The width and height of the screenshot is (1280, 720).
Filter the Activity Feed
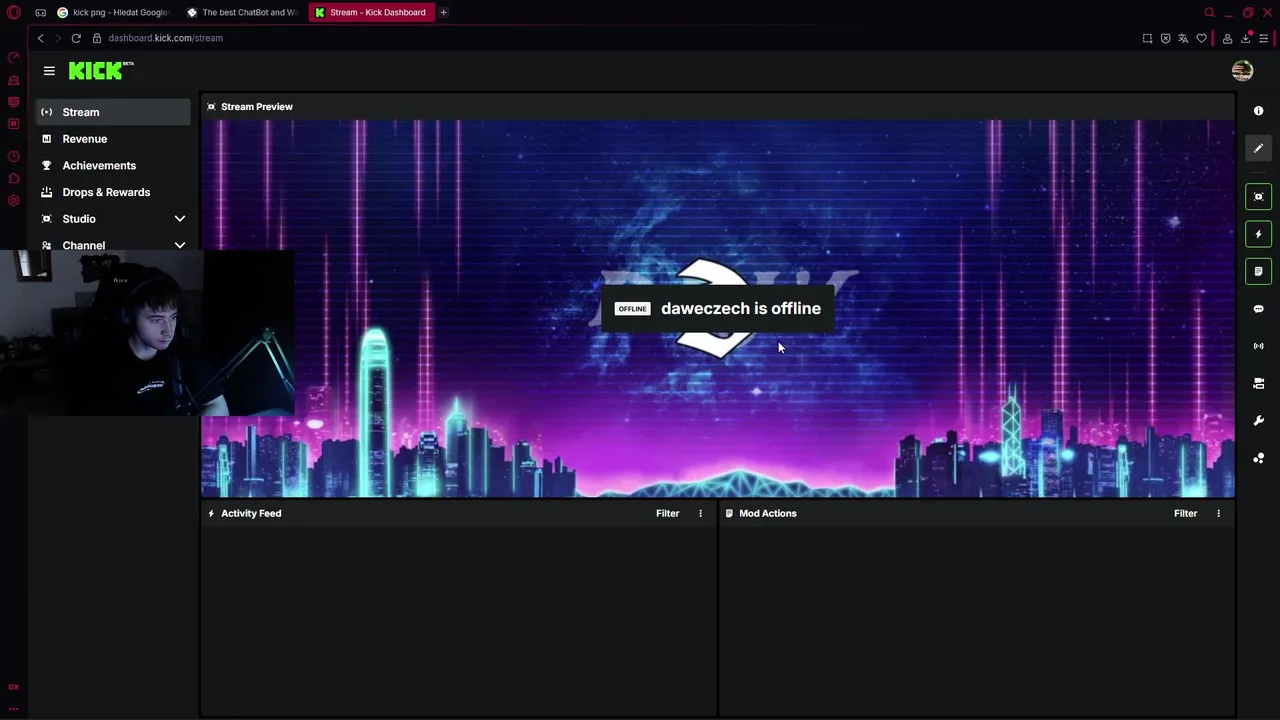click(667, 513)
